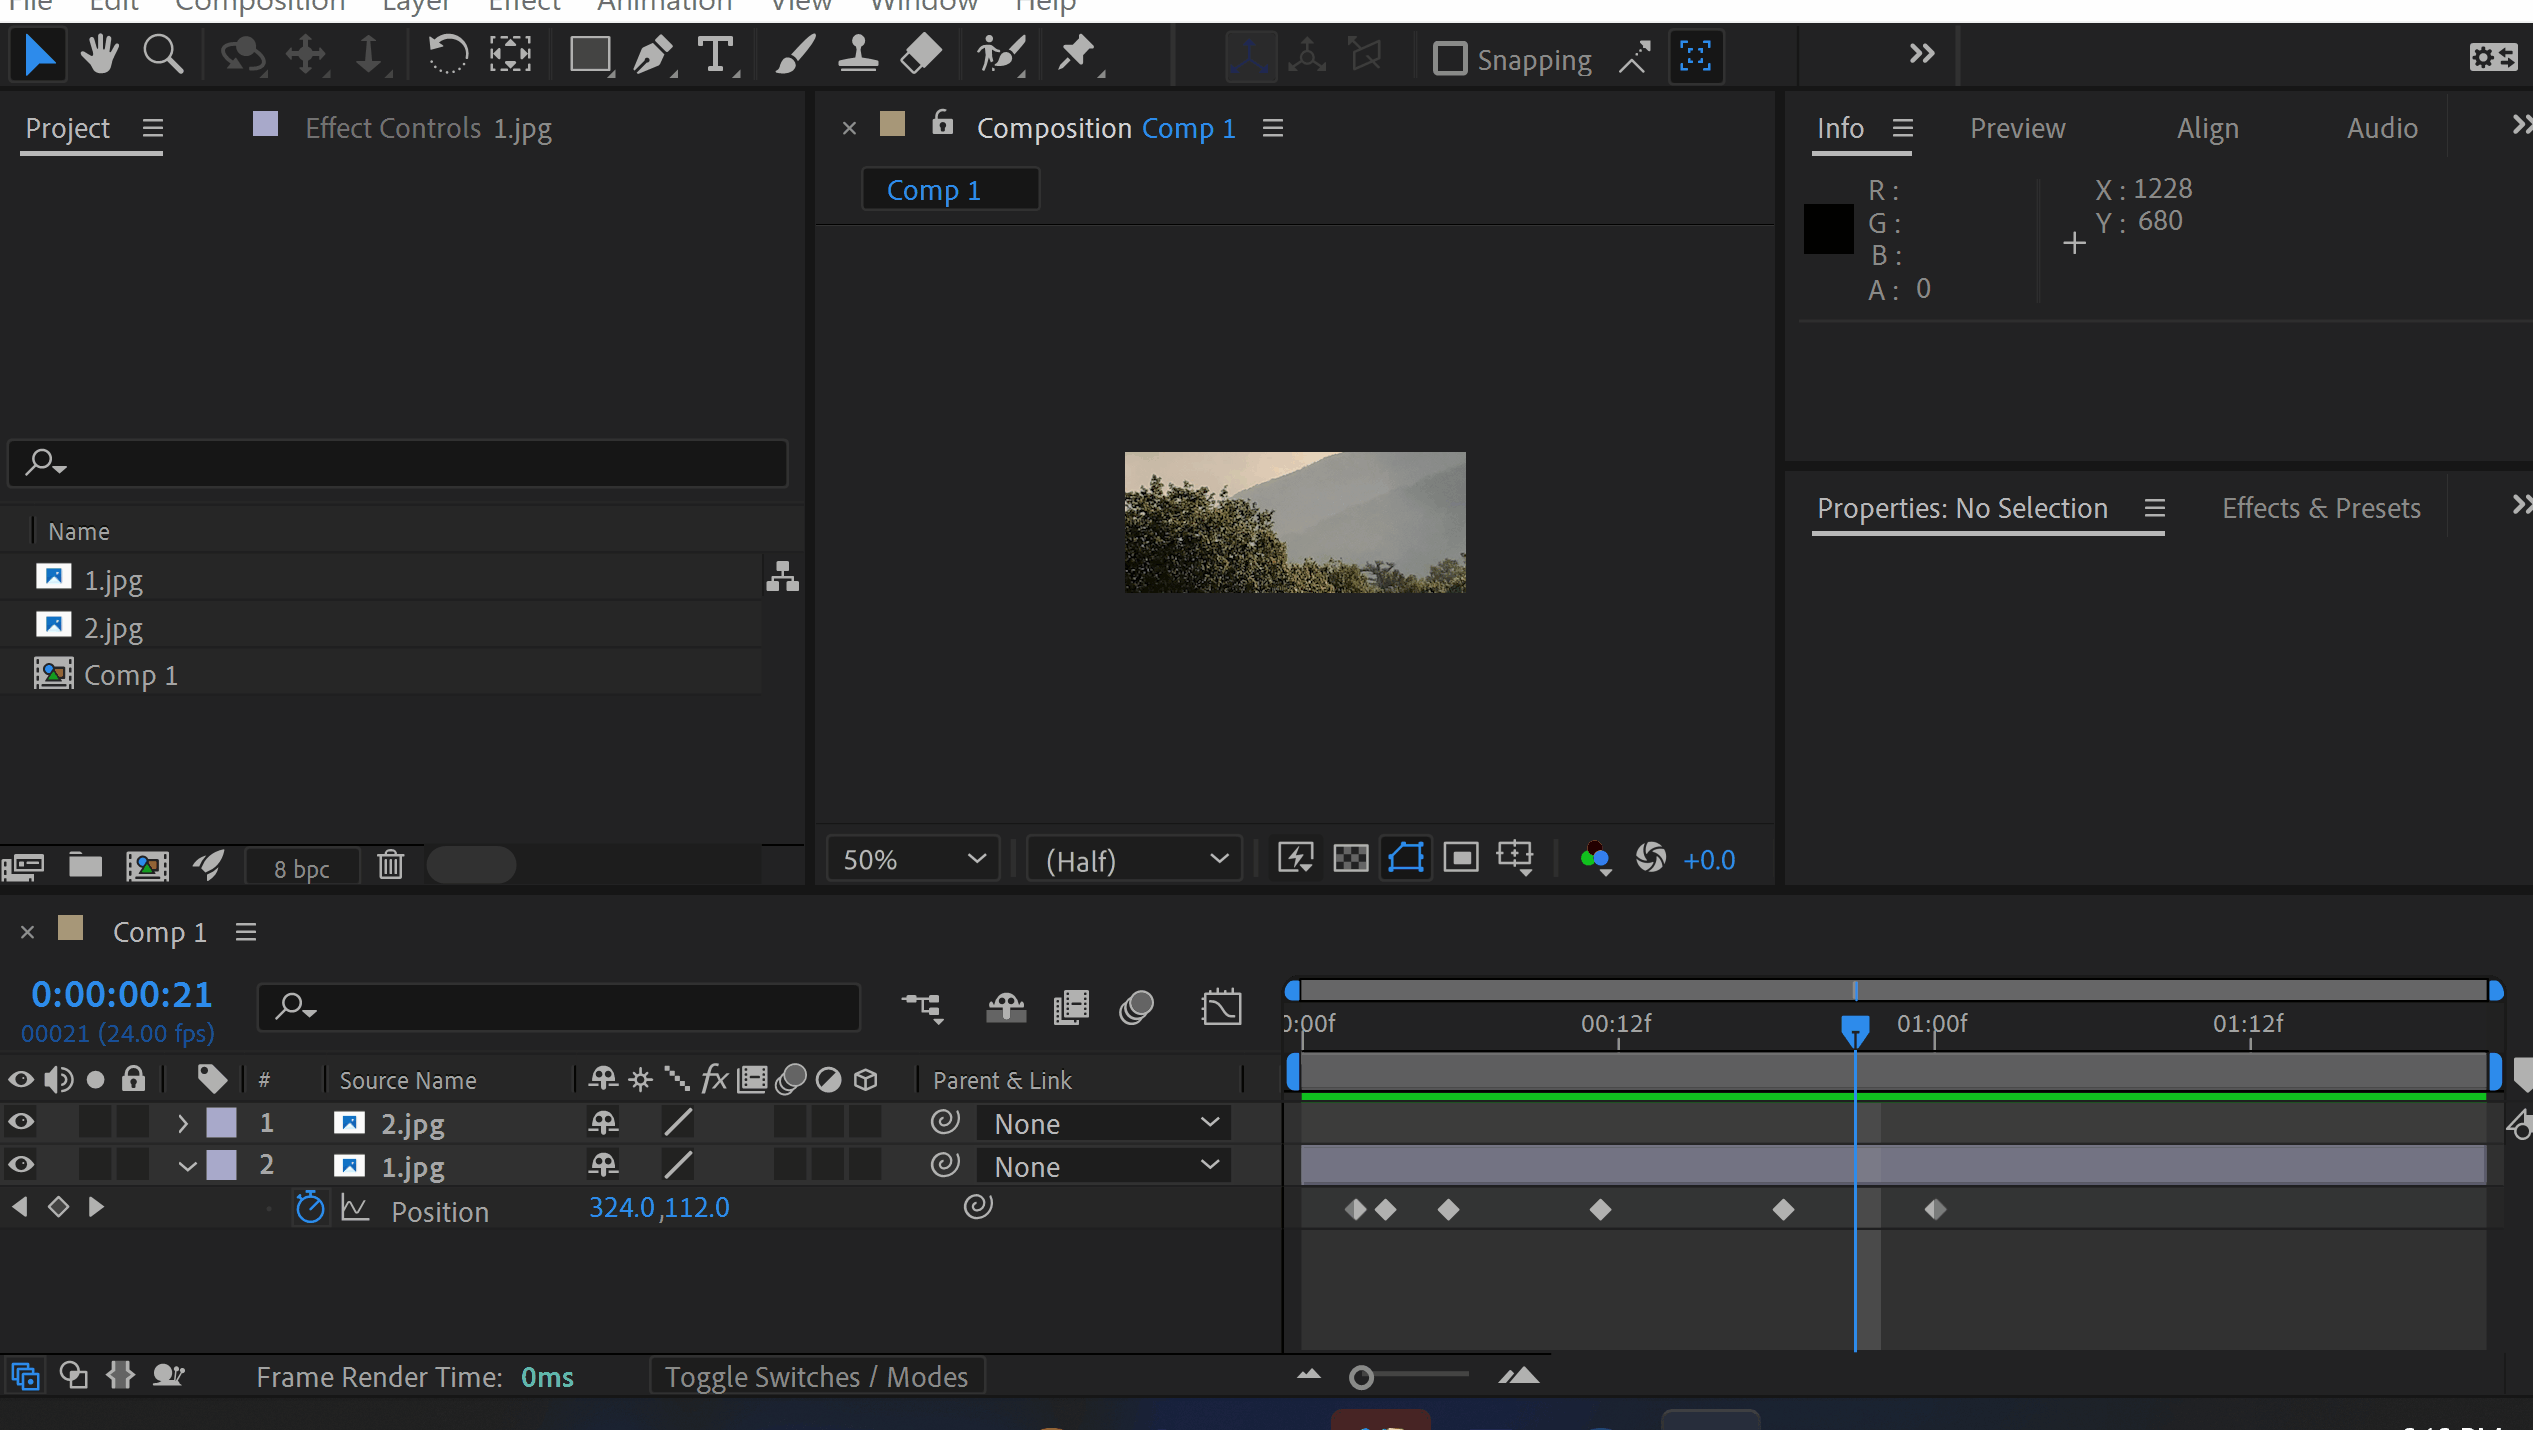Switch to the Effects & Presets tab
Viewport: 2533px width, 1430px height.
click(2320, 508)
